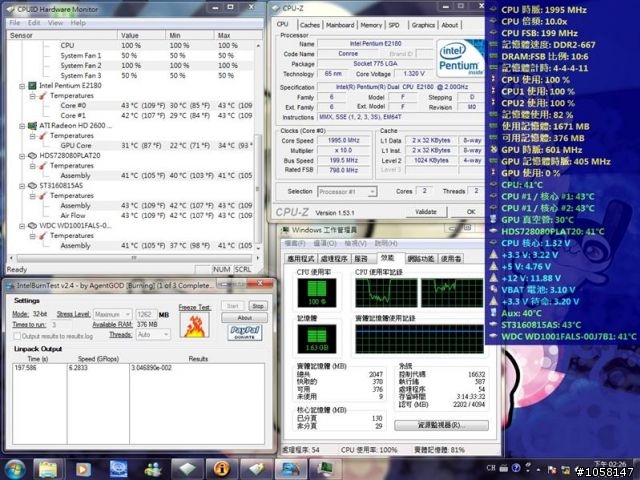Open the Selection Processor #1 dropdown in CPU-Z
Screen dimensions: 640x480
347,191
